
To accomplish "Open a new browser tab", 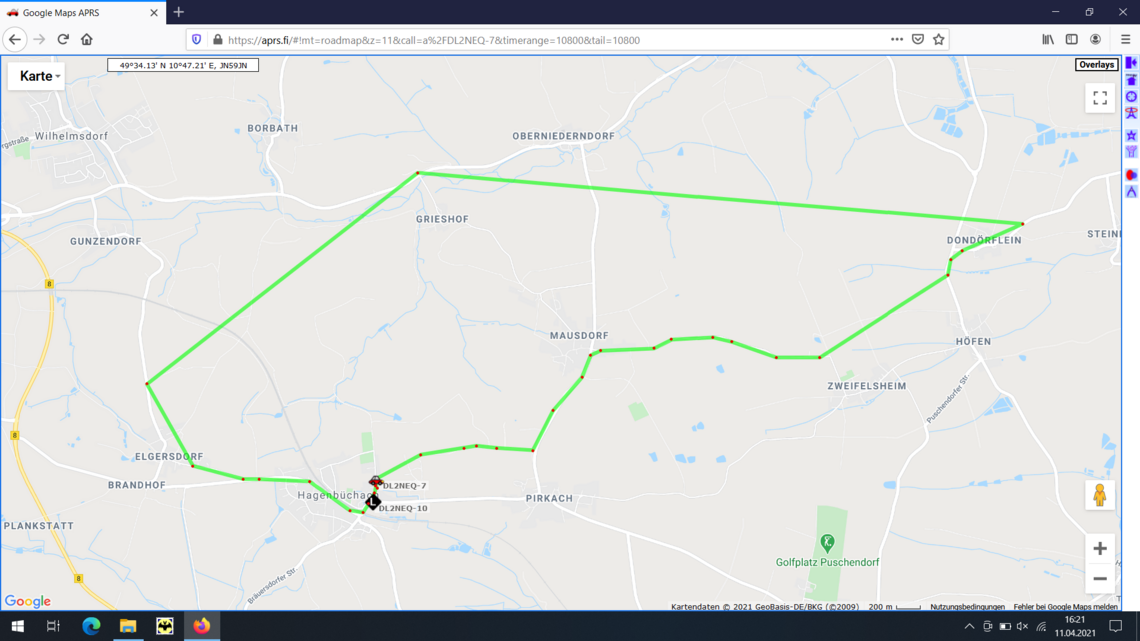I will pos(179,12).
